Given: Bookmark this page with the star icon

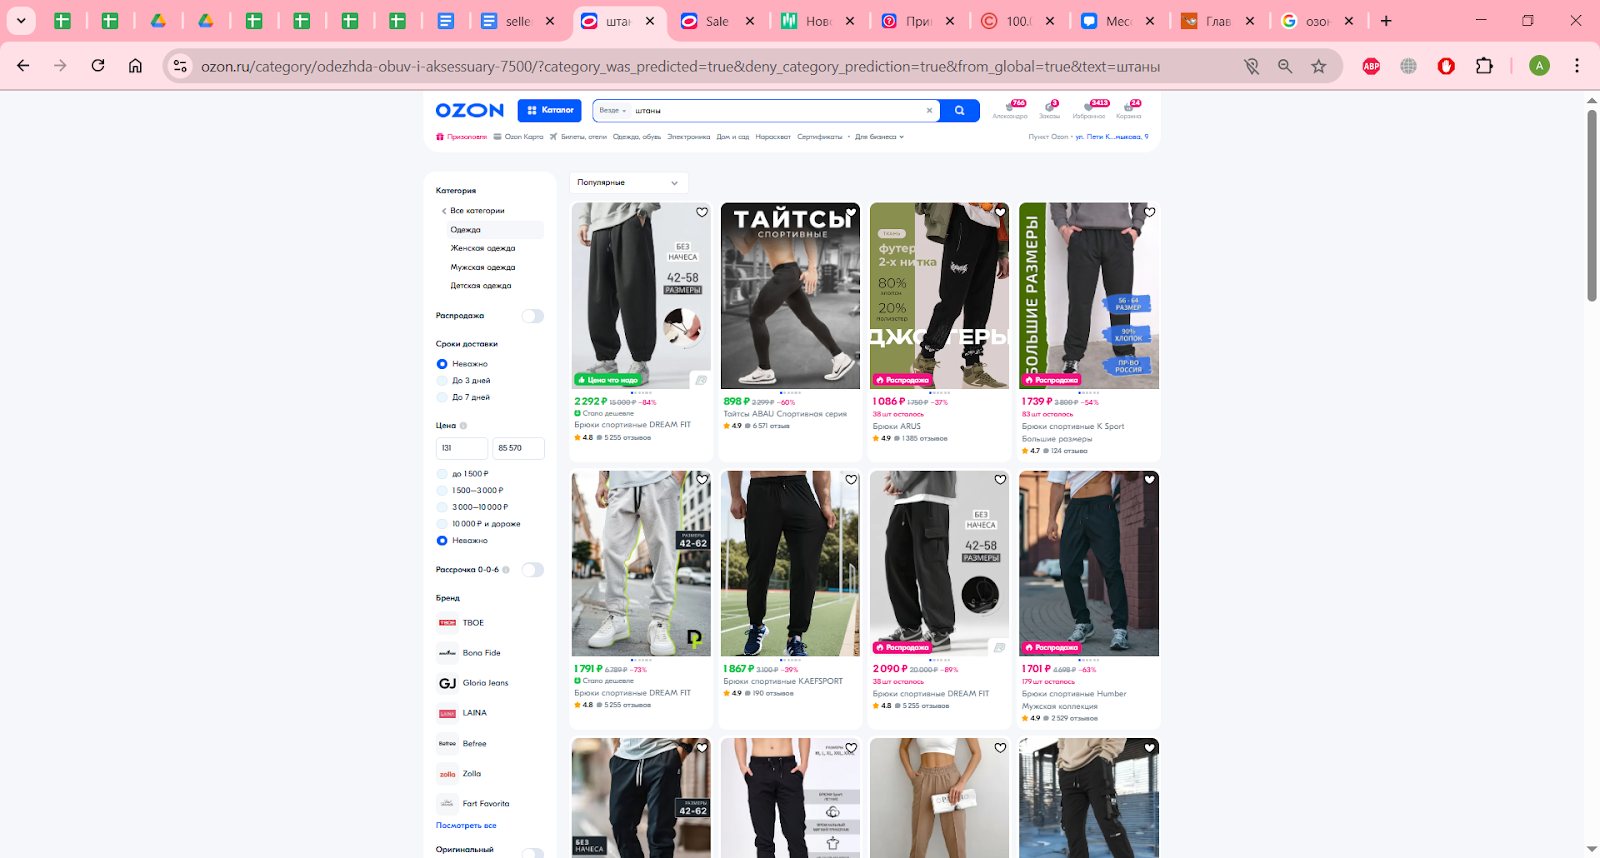Looking at the screenshot, I should click(x=1319, y=66).
